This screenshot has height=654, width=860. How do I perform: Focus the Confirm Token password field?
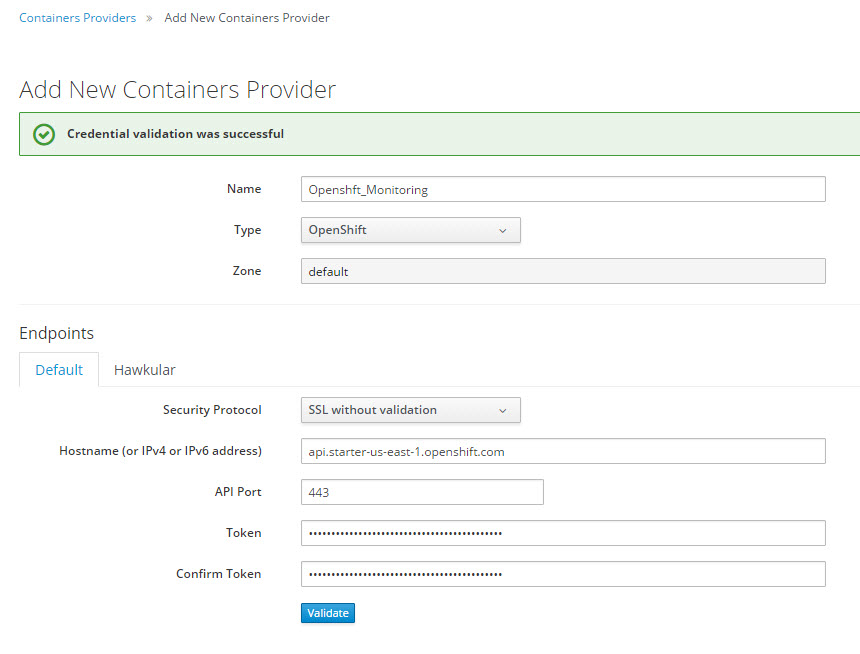click(562, 574)
